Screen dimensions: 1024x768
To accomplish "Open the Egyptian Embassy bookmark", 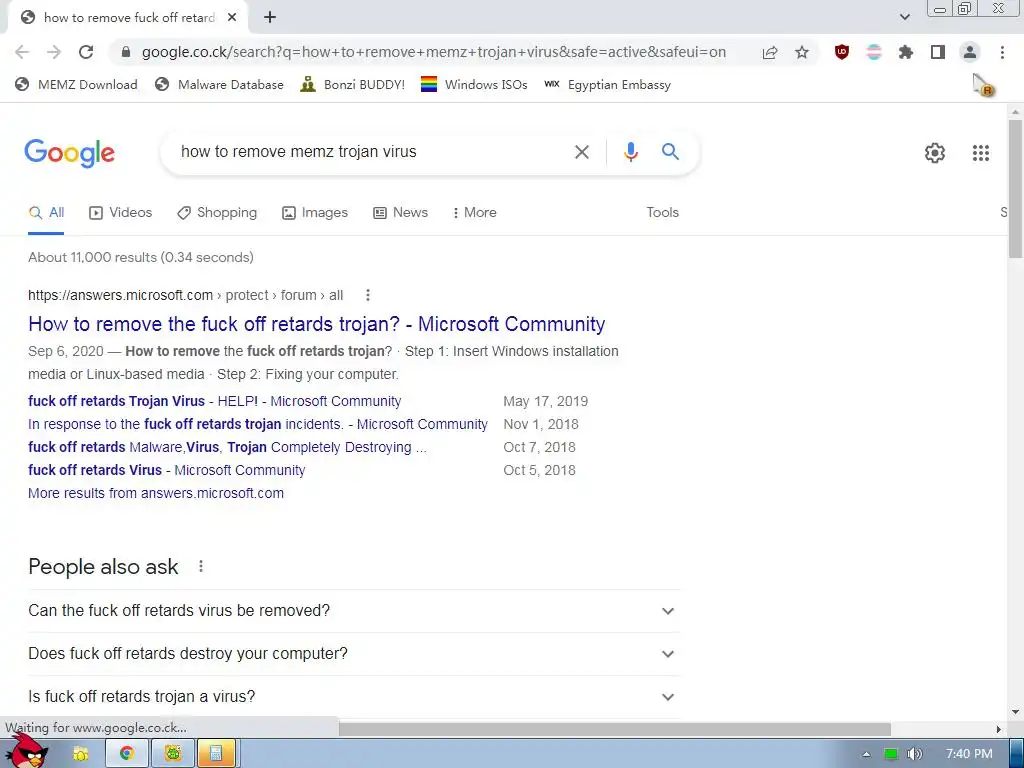I will coord(607,84).
